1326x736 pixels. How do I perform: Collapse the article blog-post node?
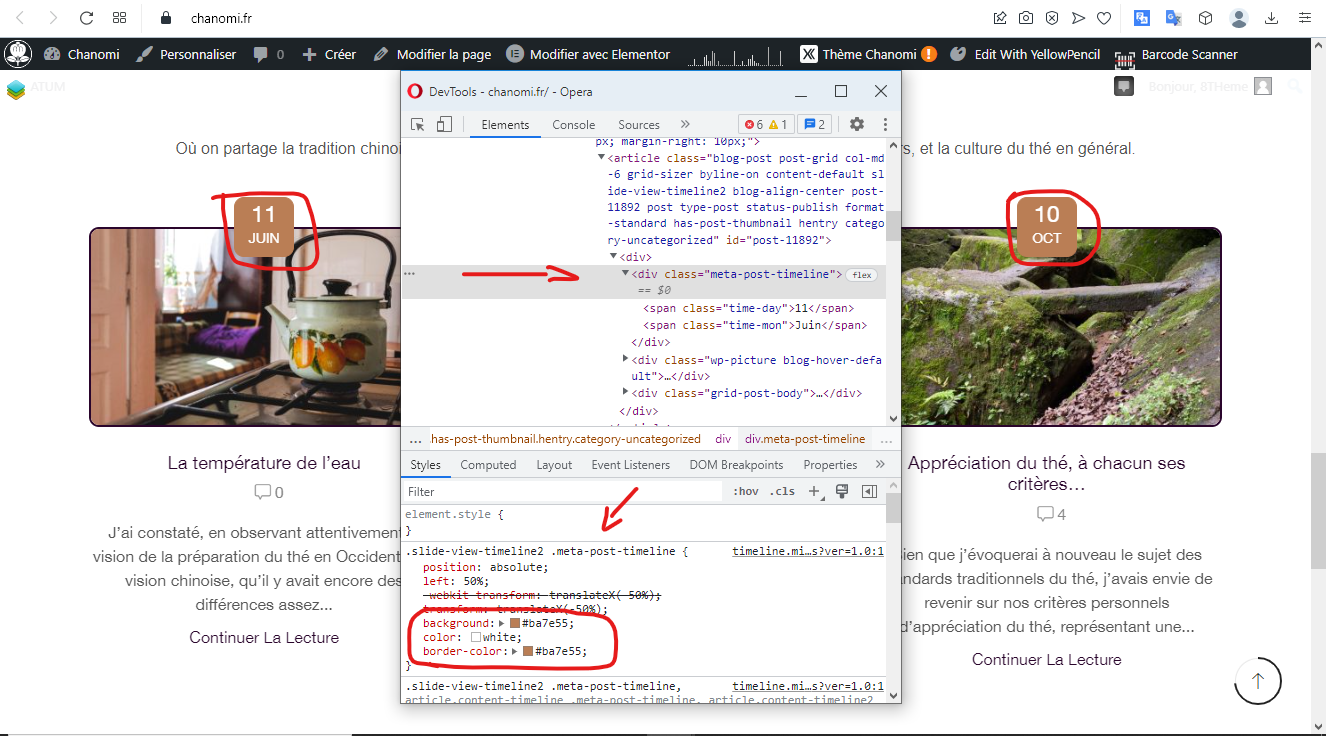tap(601, 157)
